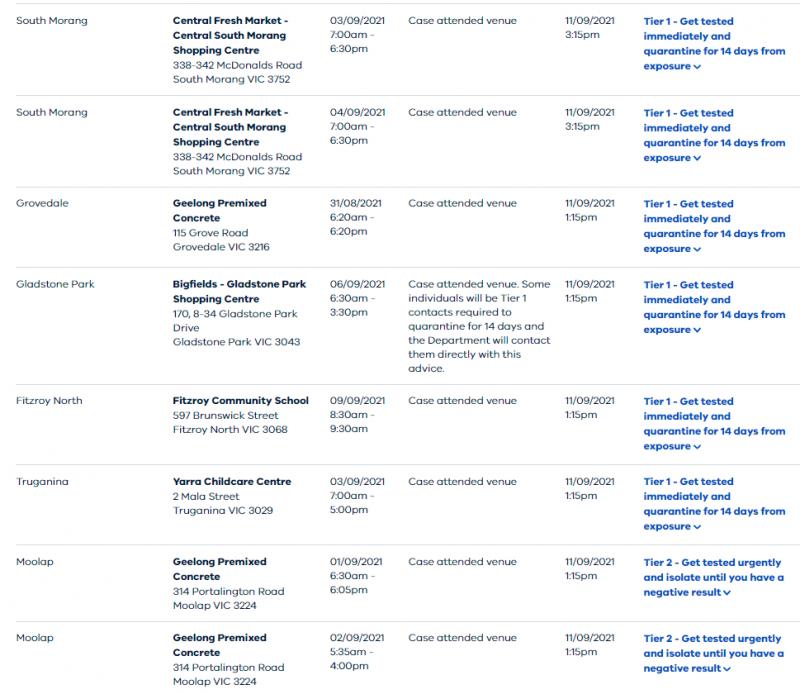Click chevron after Moolap 01/09 negative result text
Image resolution: width=800 pixels, height=694 pixels.
pyautogui.click(x=727, y=593)
